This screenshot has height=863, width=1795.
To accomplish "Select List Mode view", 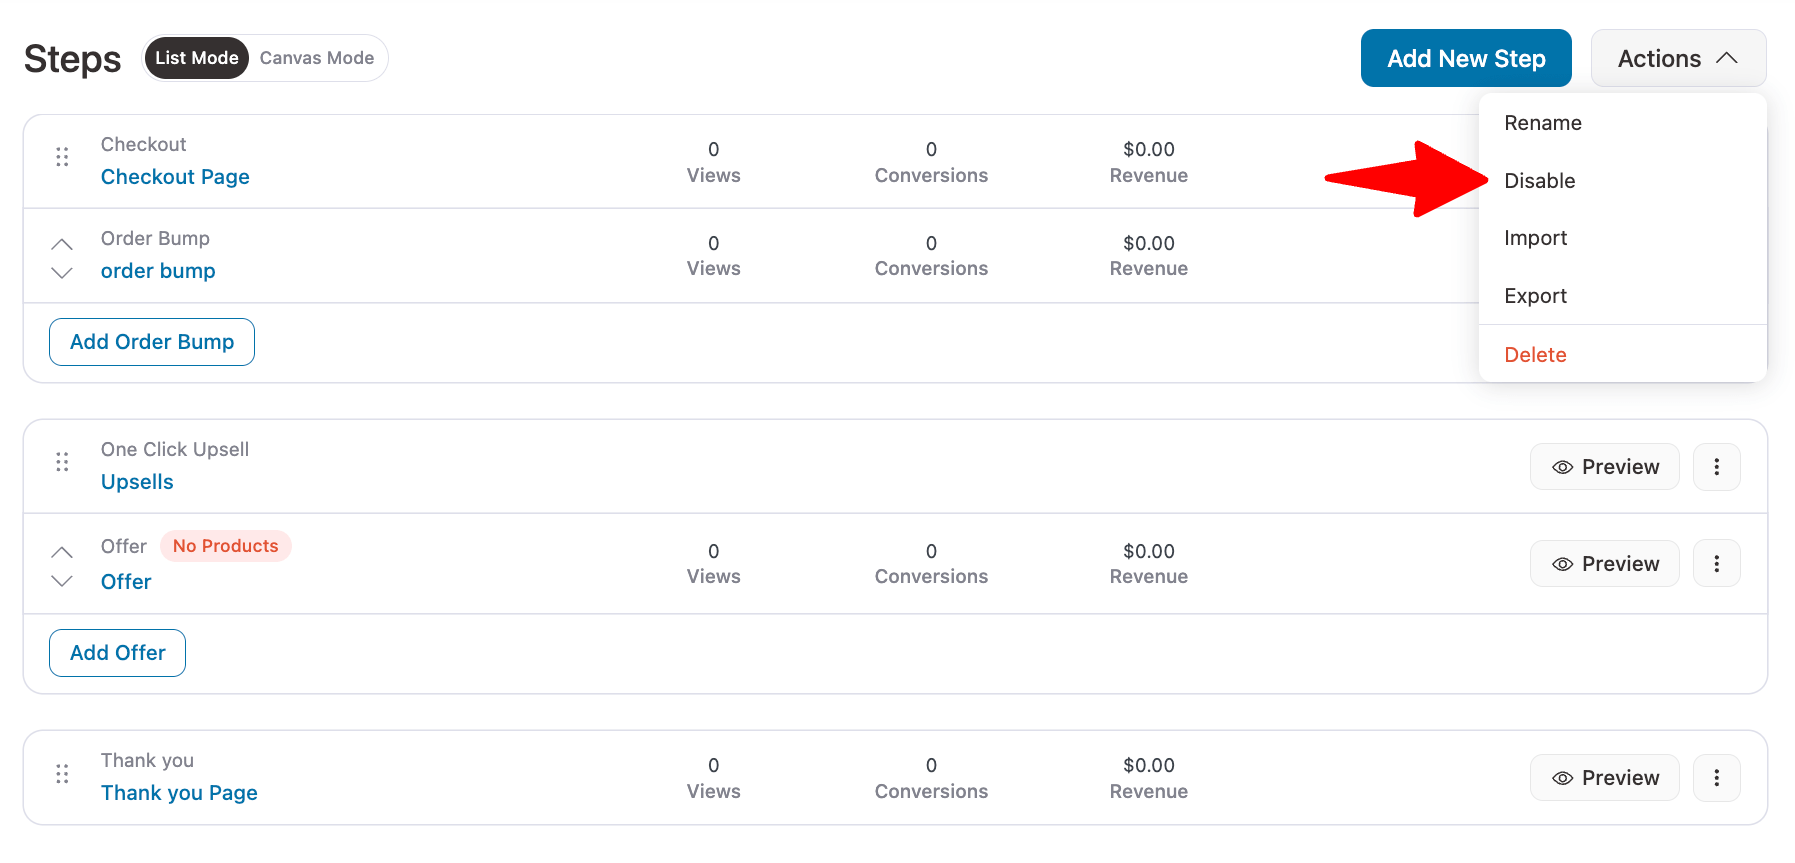I will 197,58.
